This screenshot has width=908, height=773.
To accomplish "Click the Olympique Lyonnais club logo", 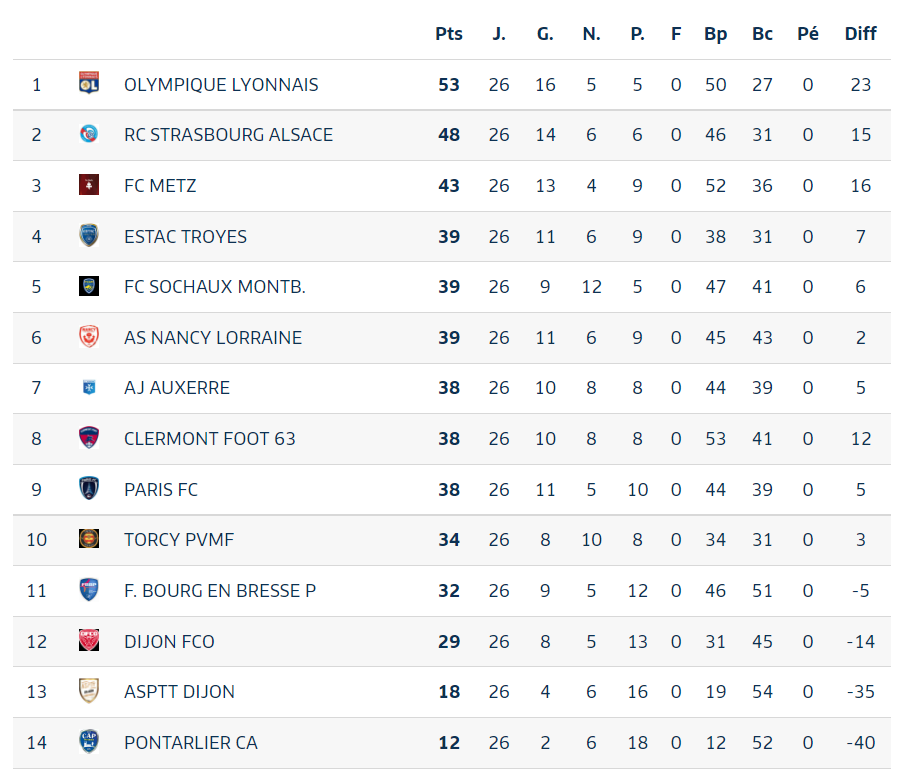I will pyautogui.click(x=89, y=84).
